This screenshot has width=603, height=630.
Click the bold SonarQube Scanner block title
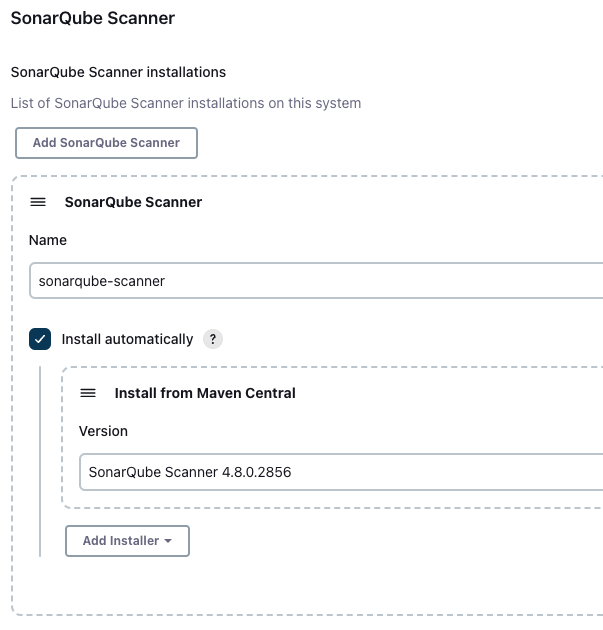point(133,202)
